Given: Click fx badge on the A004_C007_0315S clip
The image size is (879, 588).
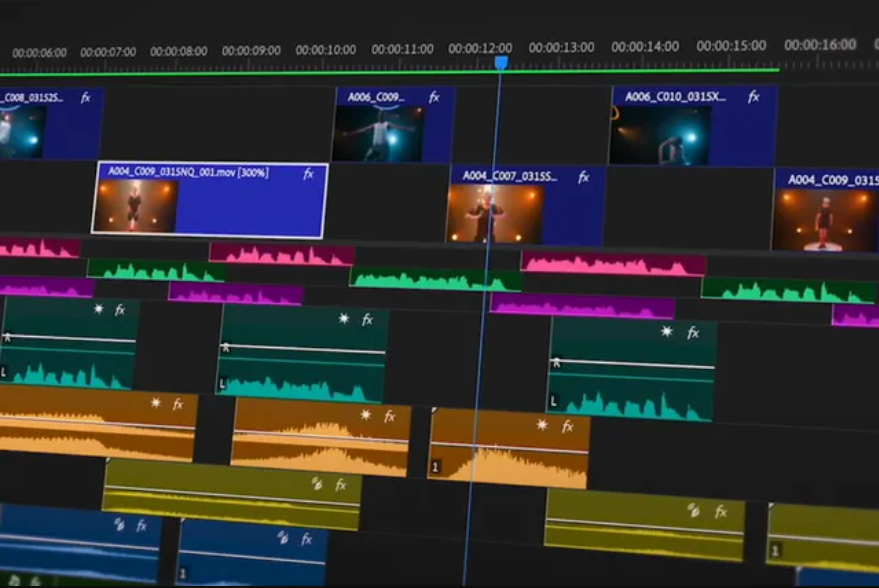Looking at the screenshot, I should (x=584, y=178).
